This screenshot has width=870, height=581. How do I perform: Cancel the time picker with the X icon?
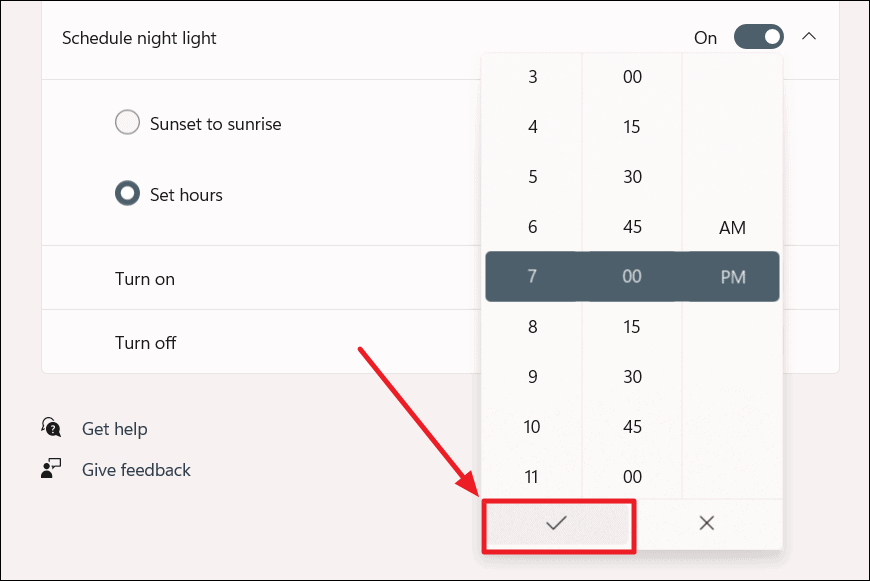point(707,522)
